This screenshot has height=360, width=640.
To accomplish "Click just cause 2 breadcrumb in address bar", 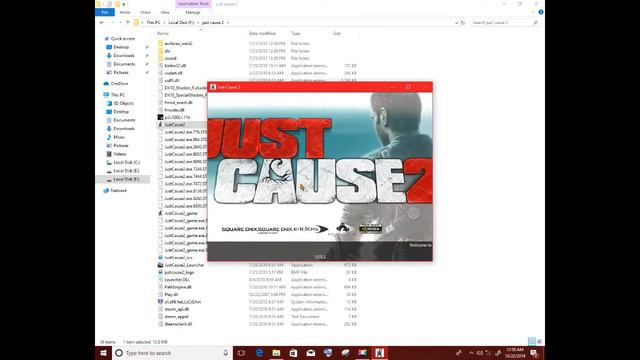I will (213, 22).
